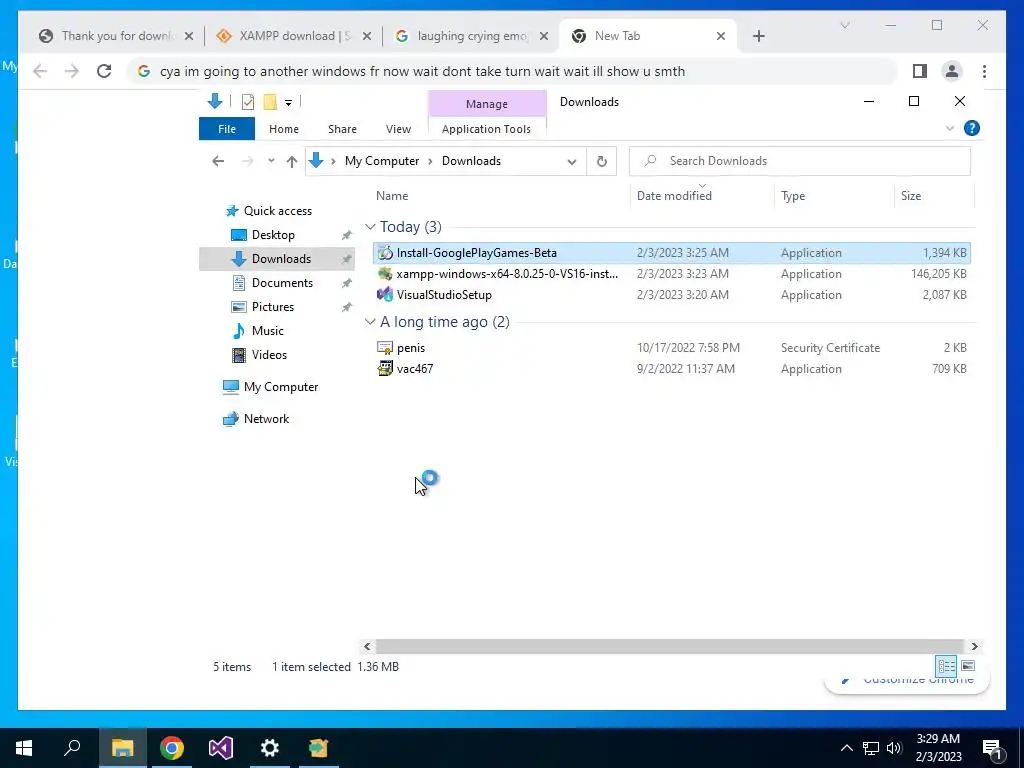Switch to the laughing crying emoji tab
1024x768 pixels.
[472, 36]
